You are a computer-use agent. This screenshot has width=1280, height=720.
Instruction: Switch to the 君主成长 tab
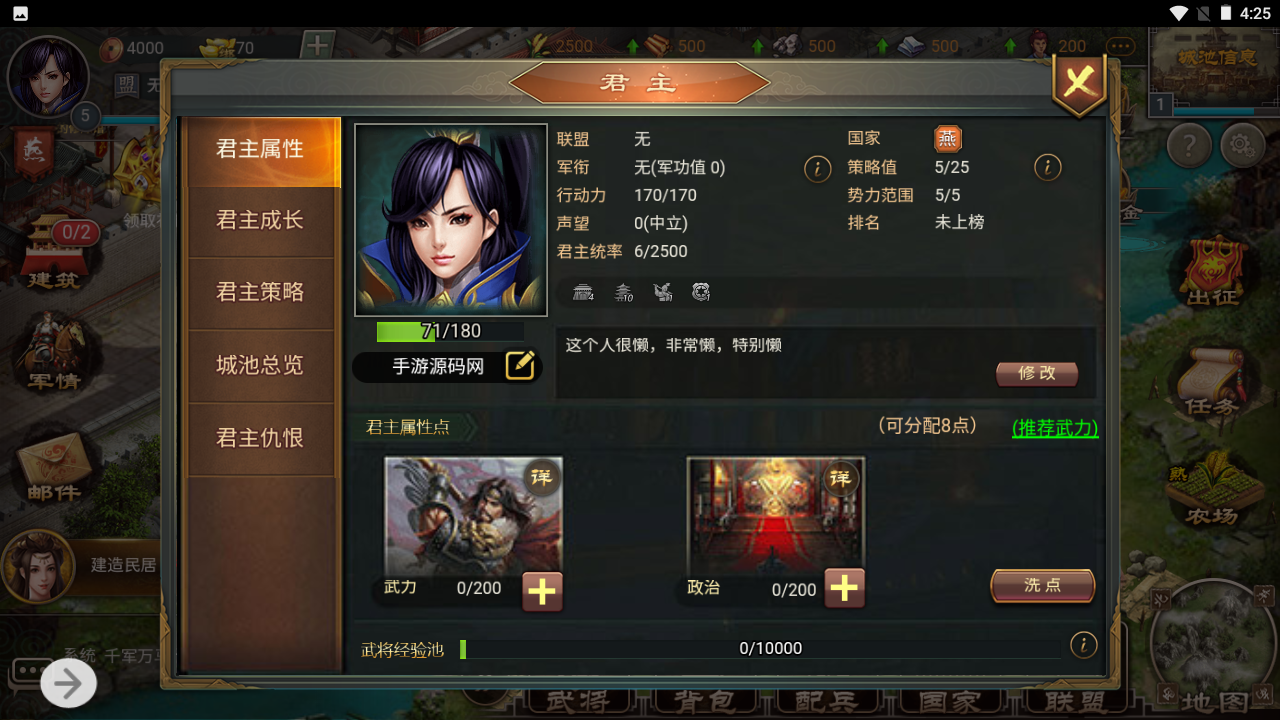click(260, 221)
